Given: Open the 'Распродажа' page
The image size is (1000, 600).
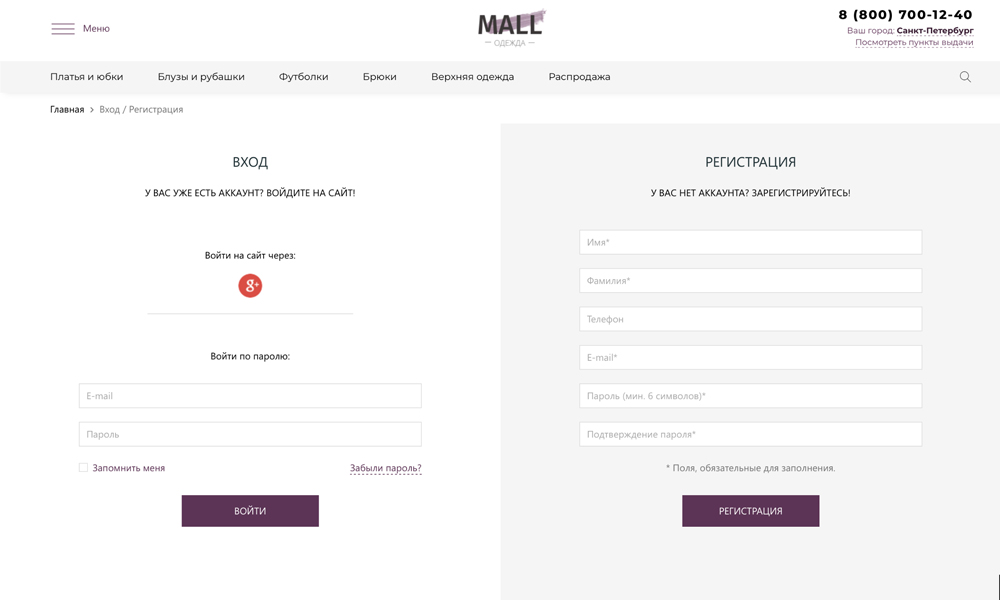Looking at the screenshot, I should point(578,76).
